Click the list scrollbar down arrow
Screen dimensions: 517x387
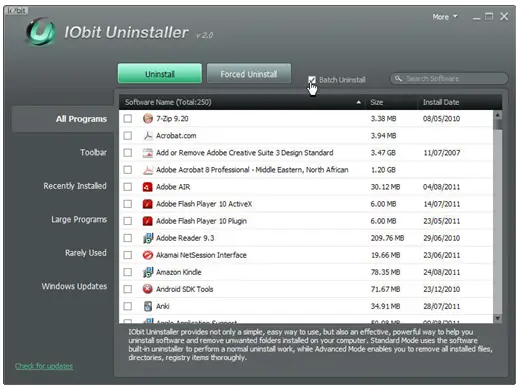[x=497, y=318]
